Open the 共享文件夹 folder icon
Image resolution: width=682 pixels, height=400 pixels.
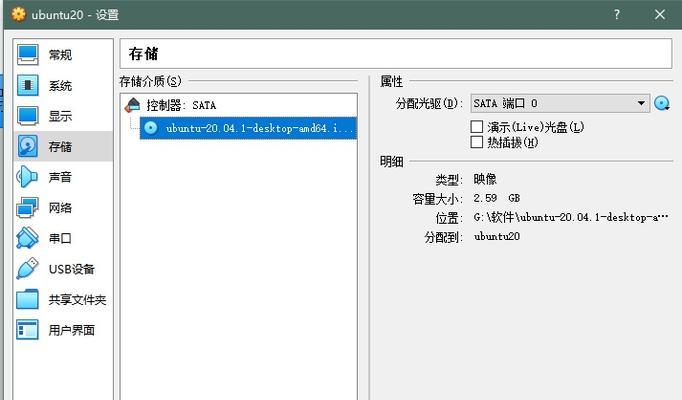(28, 299)
